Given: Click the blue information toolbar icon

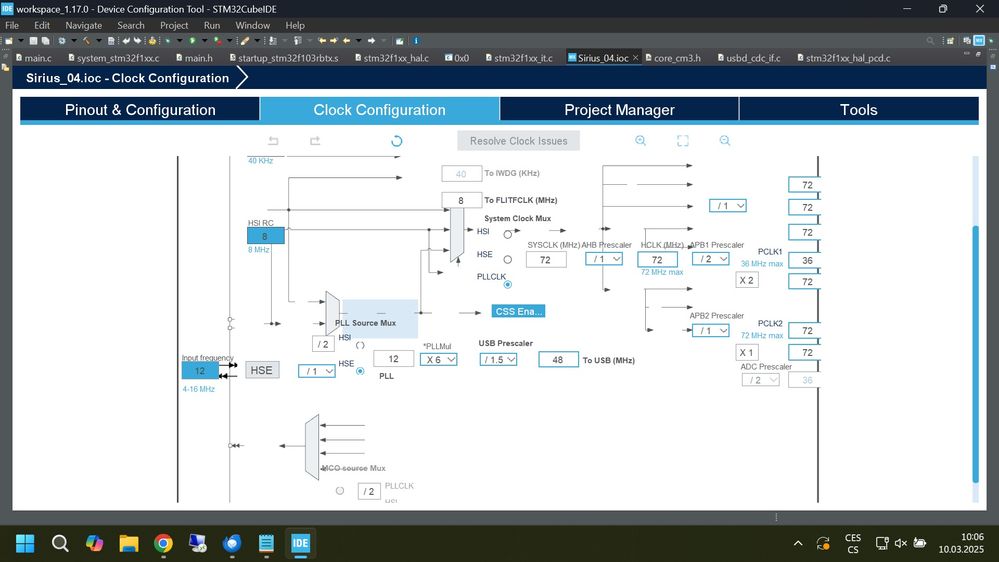Looking at the screenshot, I should [416, 41].
